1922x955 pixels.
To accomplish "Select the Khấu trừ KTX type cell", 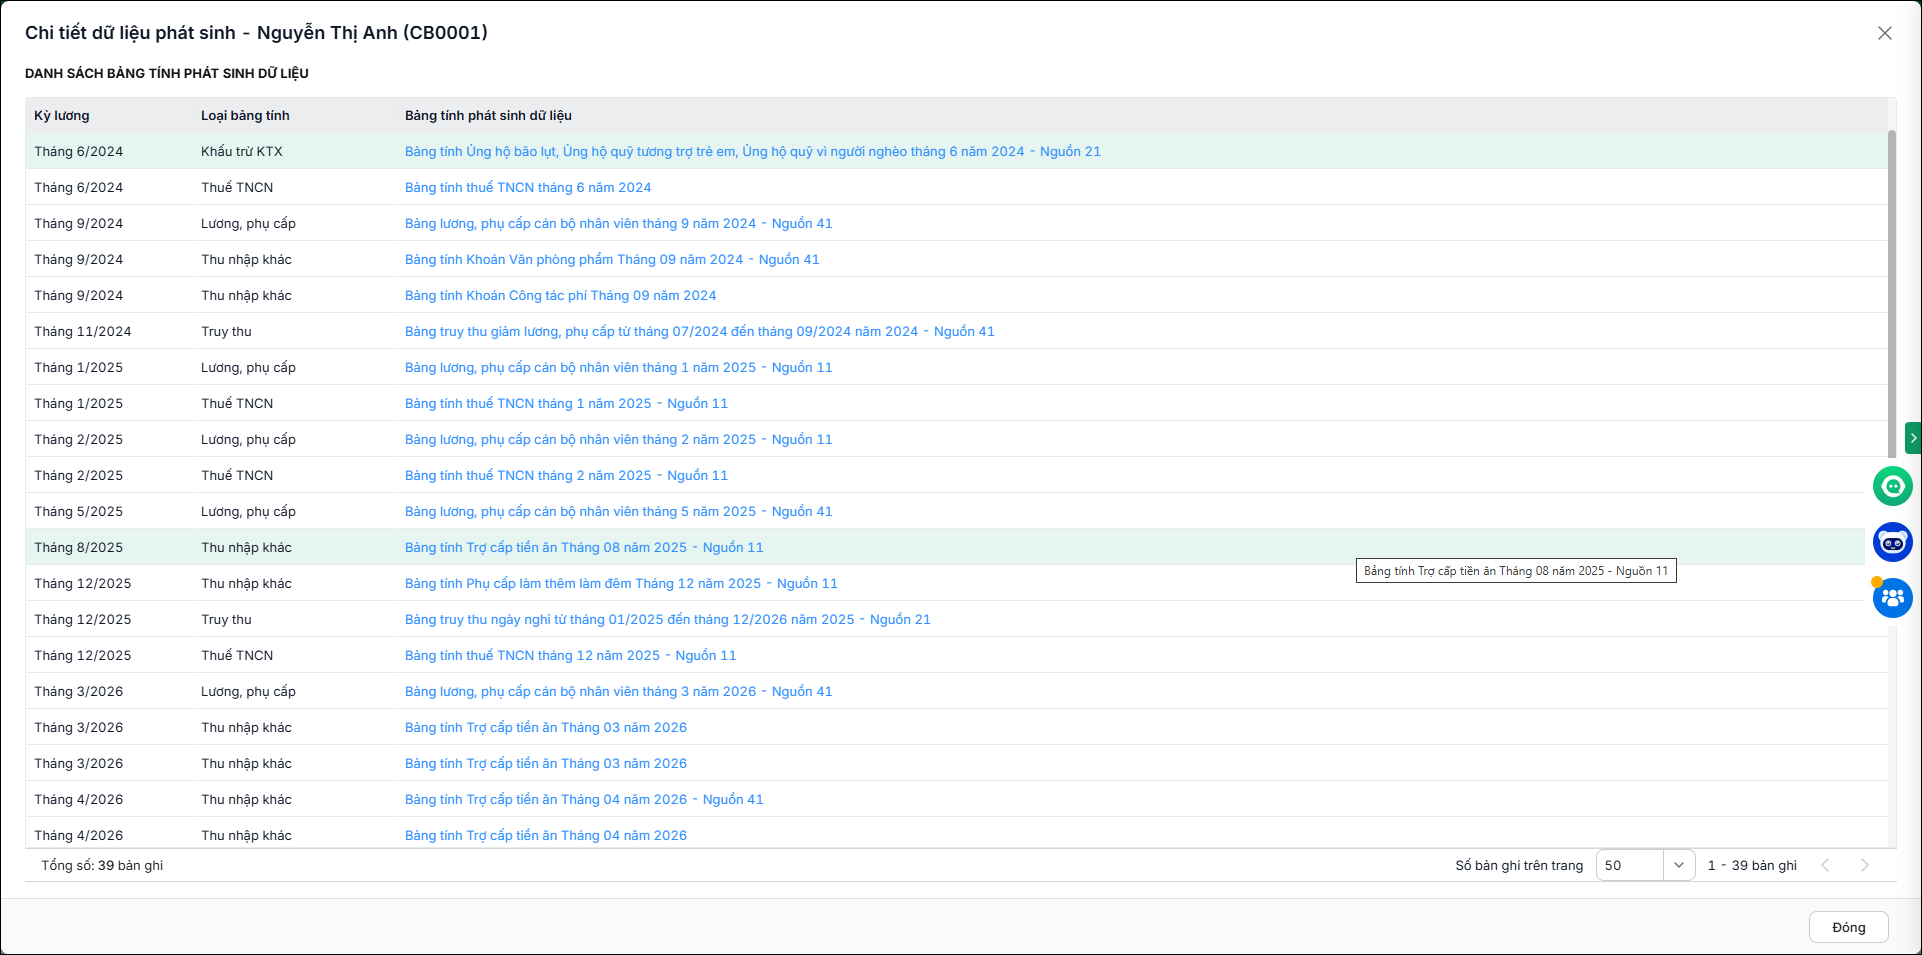I will click(242, 152).
